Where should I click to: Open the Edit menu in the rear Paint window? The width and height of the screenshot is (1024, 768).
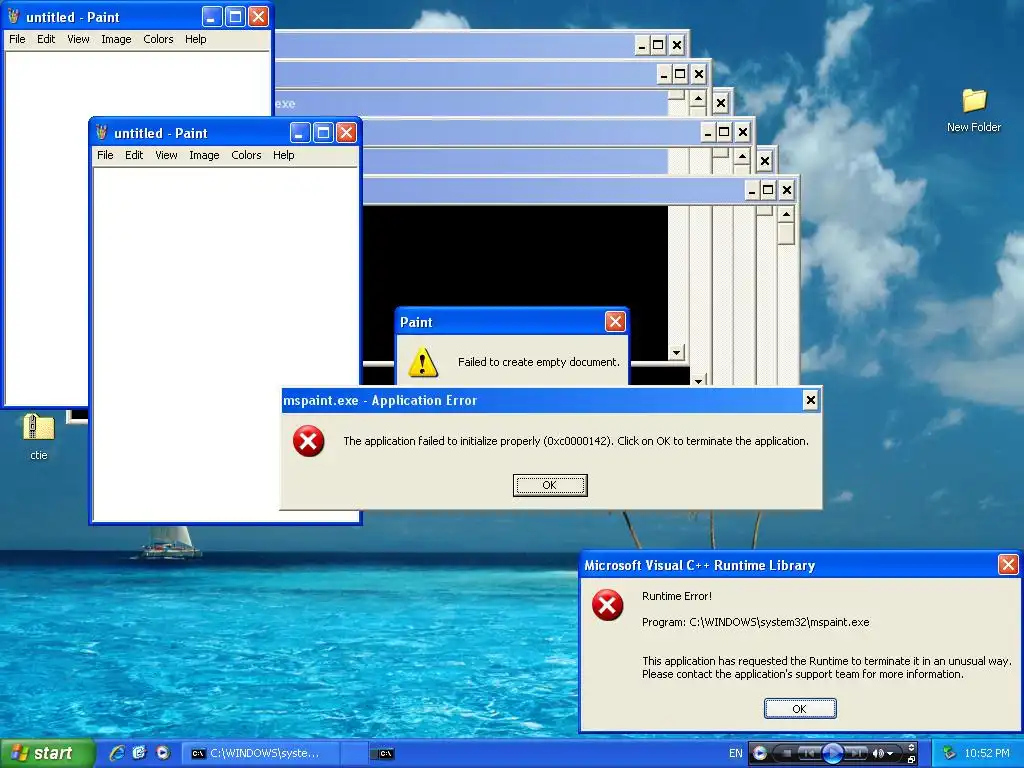click(x=46, y=39)
